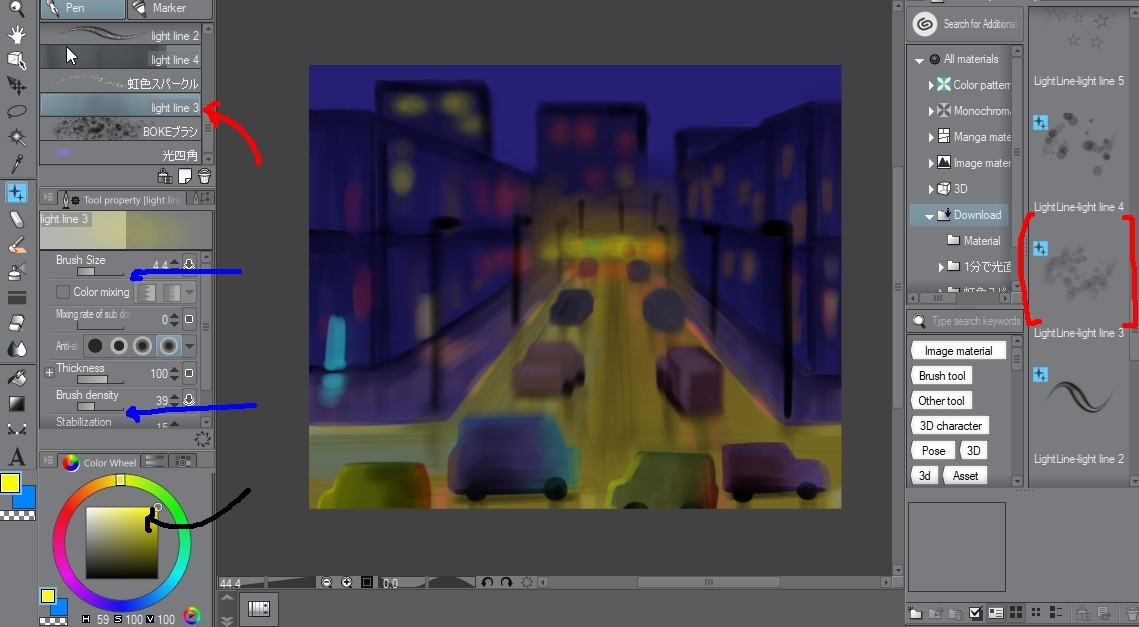Screen dimensions: 1139x627
Task: Select the Airbrush tool
Action: 16,271
